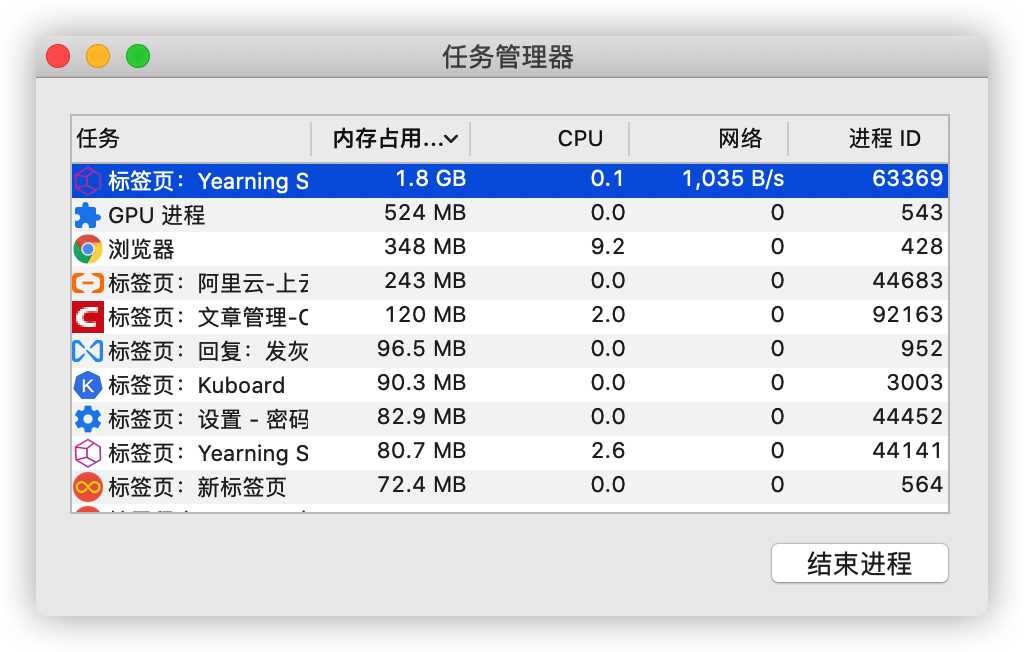
Task: Select the GPU 进程 row
Action: 509,215
